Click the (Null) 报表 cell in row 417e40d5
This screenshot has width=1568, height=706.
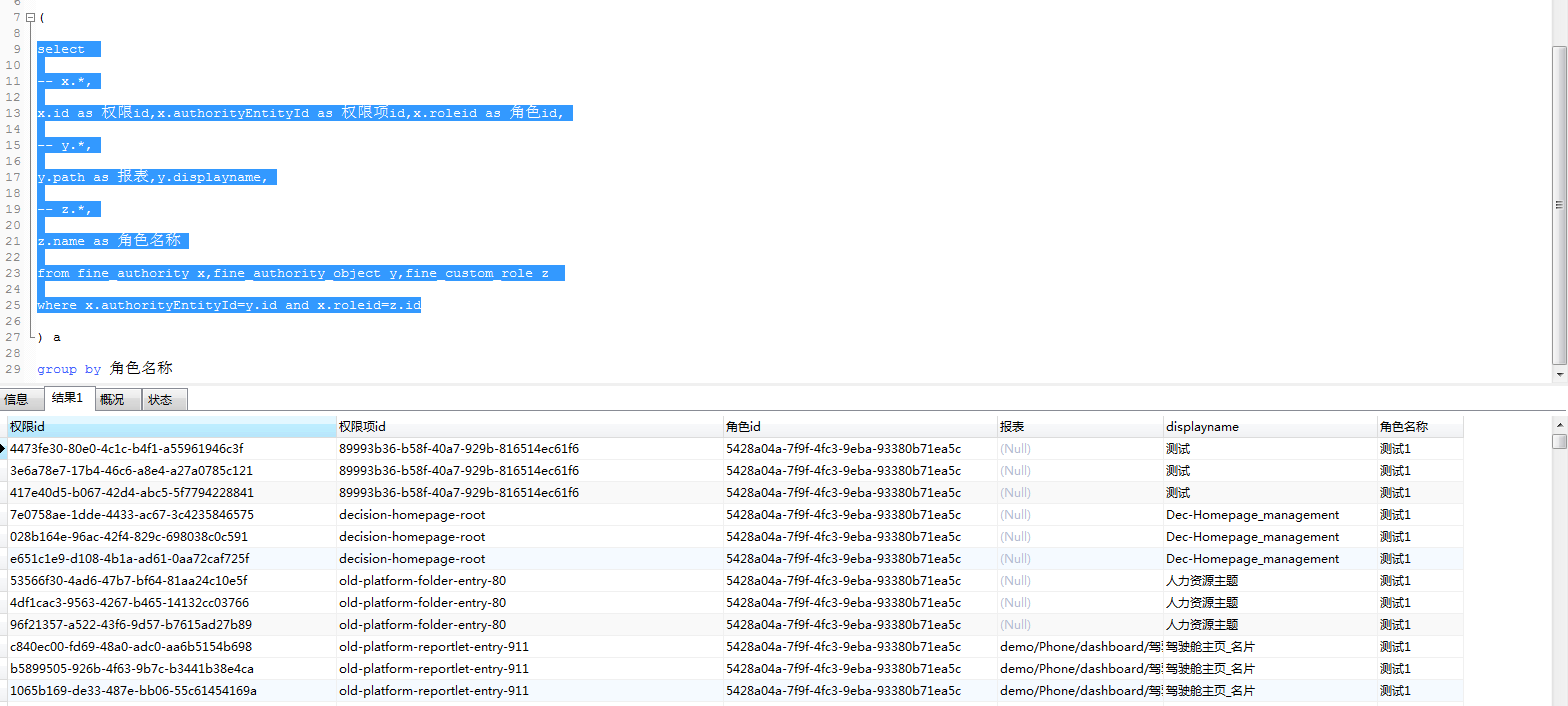pyautogui.click(x=1080, y=493)
